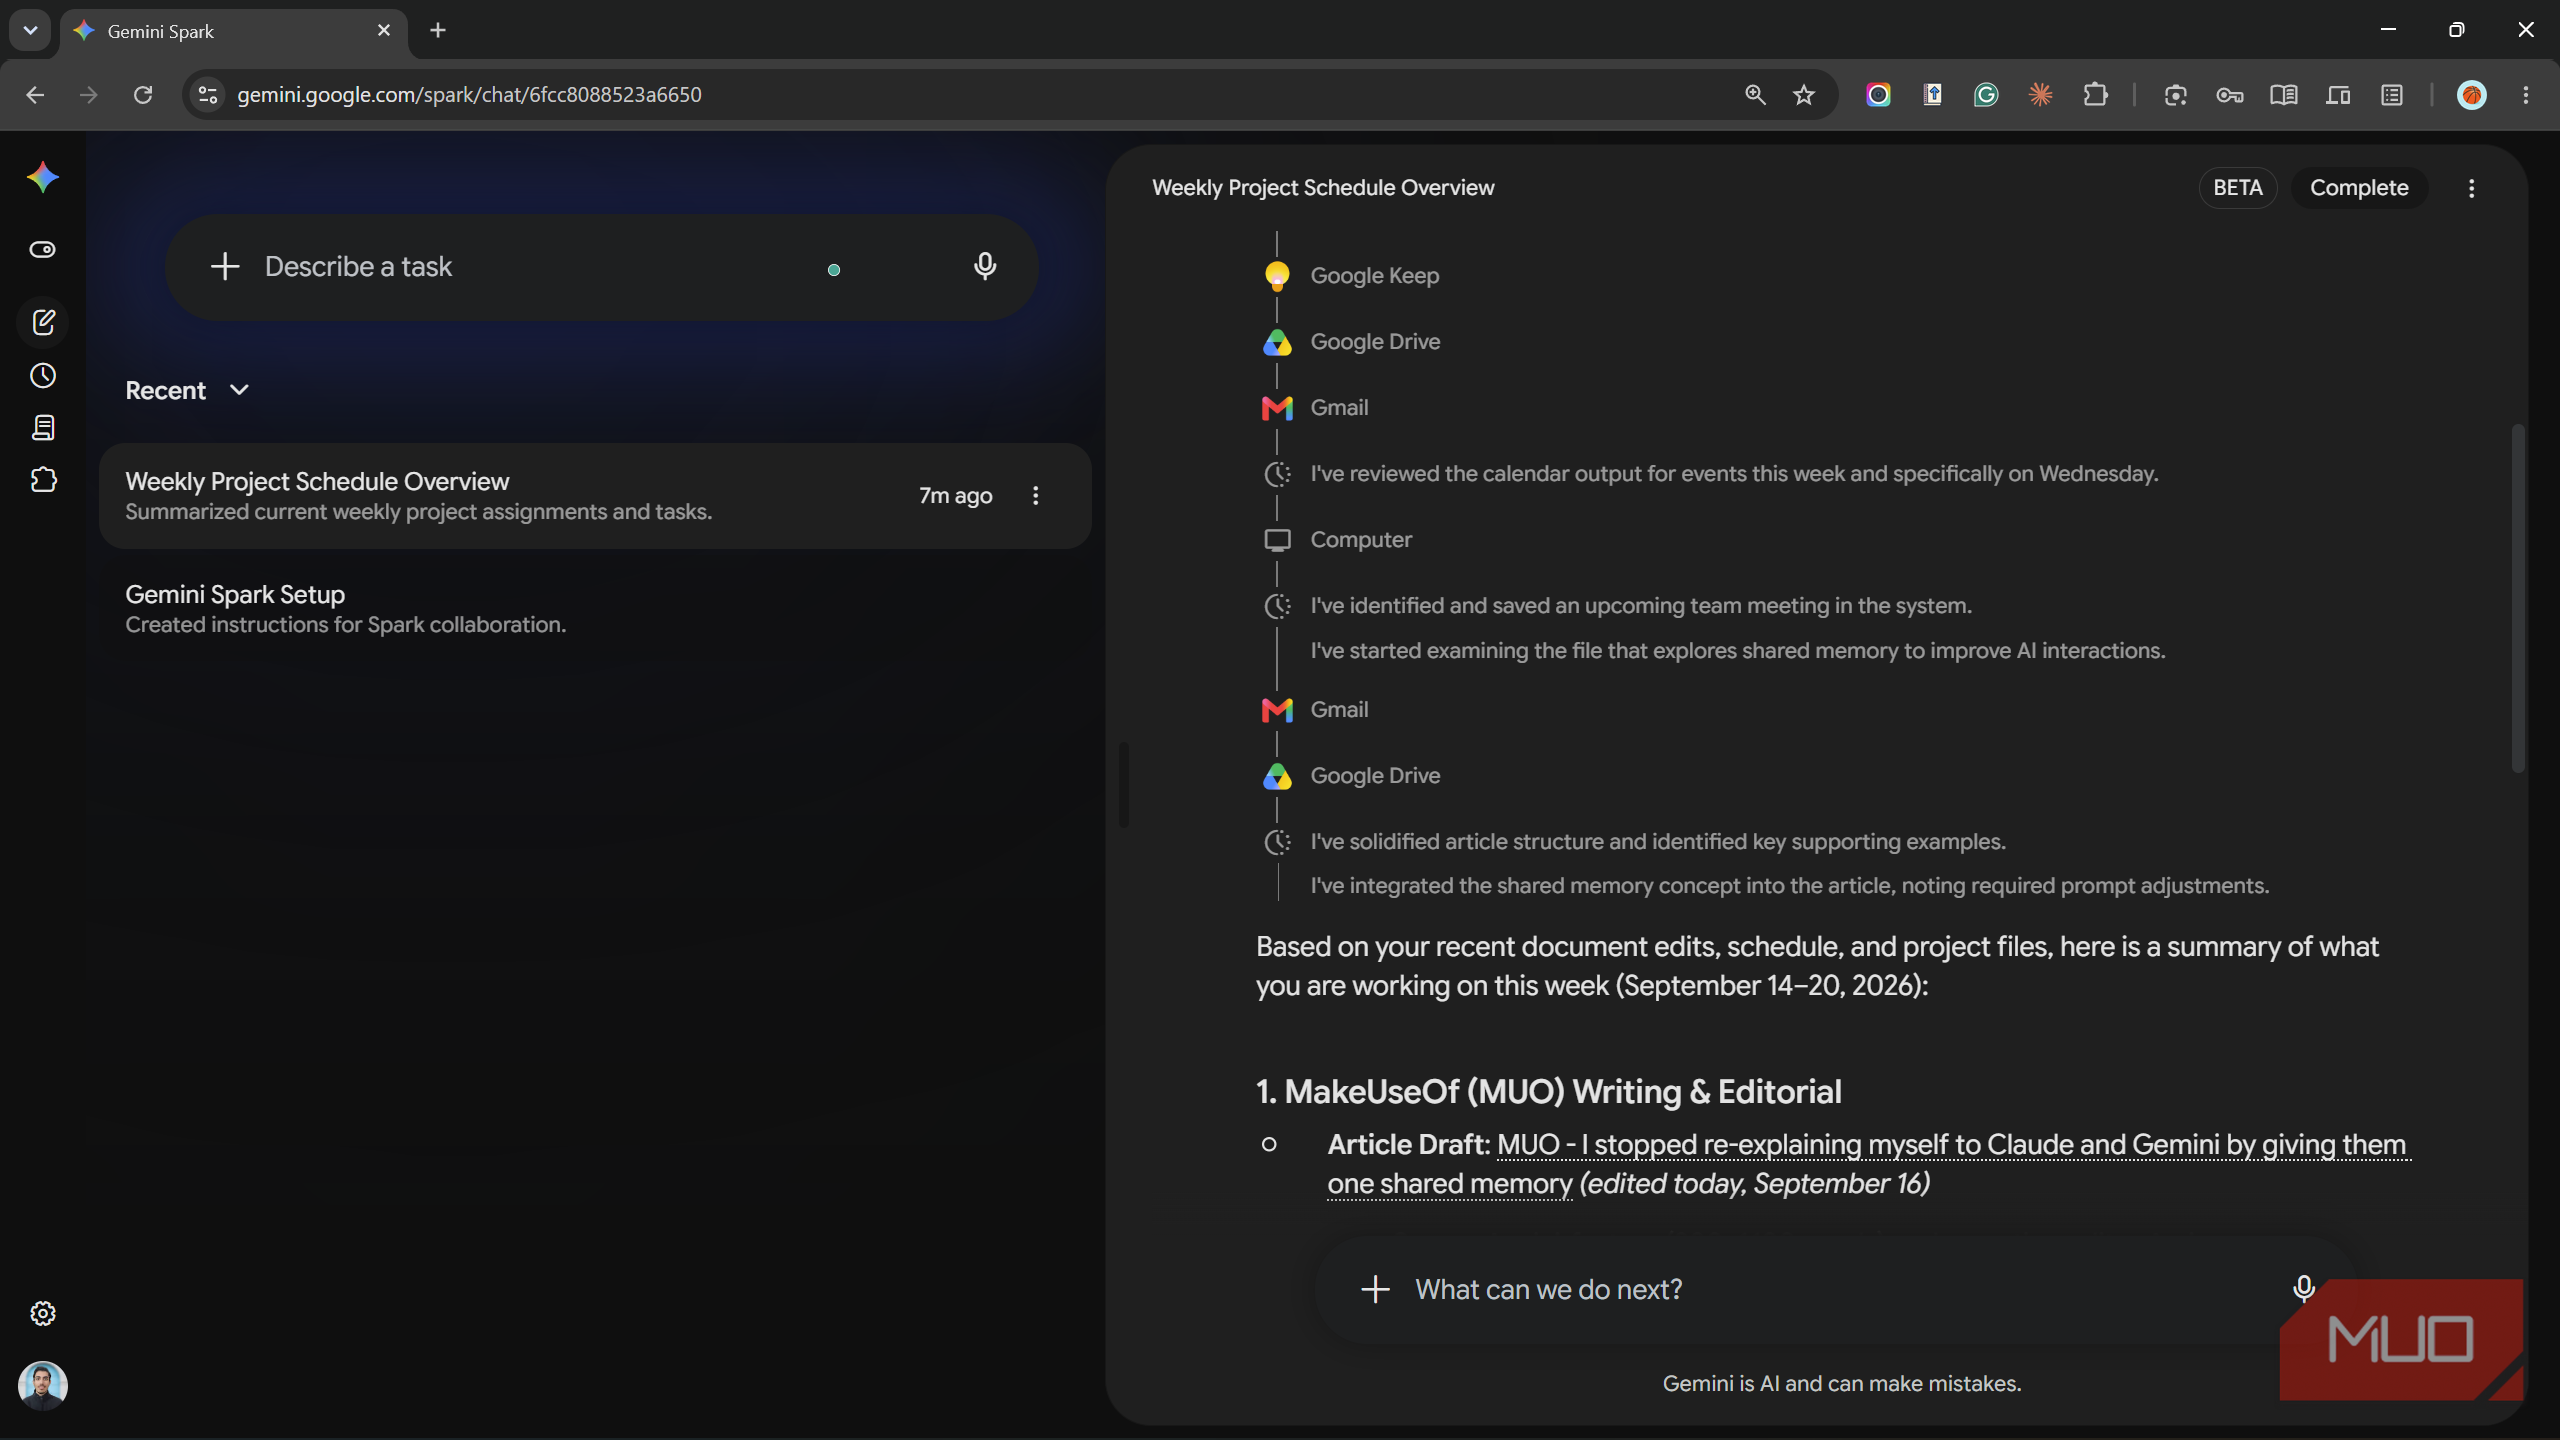Open Weekly Project Schedule Overview task
This screenshot has width=2560, height=1440.
click(595, 495)
